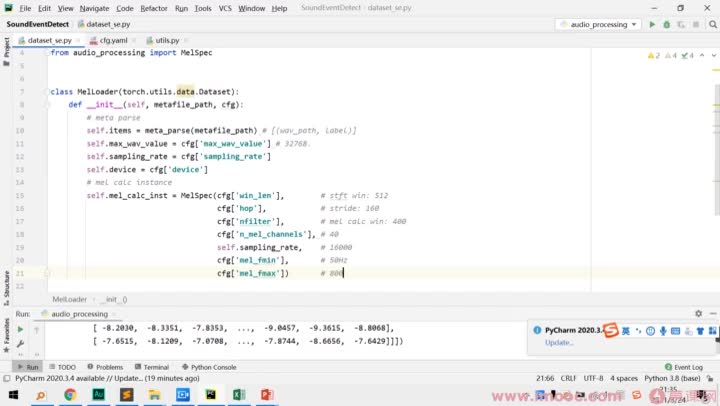Open PyCharm from the taskbar
This screenshot has height=406, width=720.
click(211, 395)
